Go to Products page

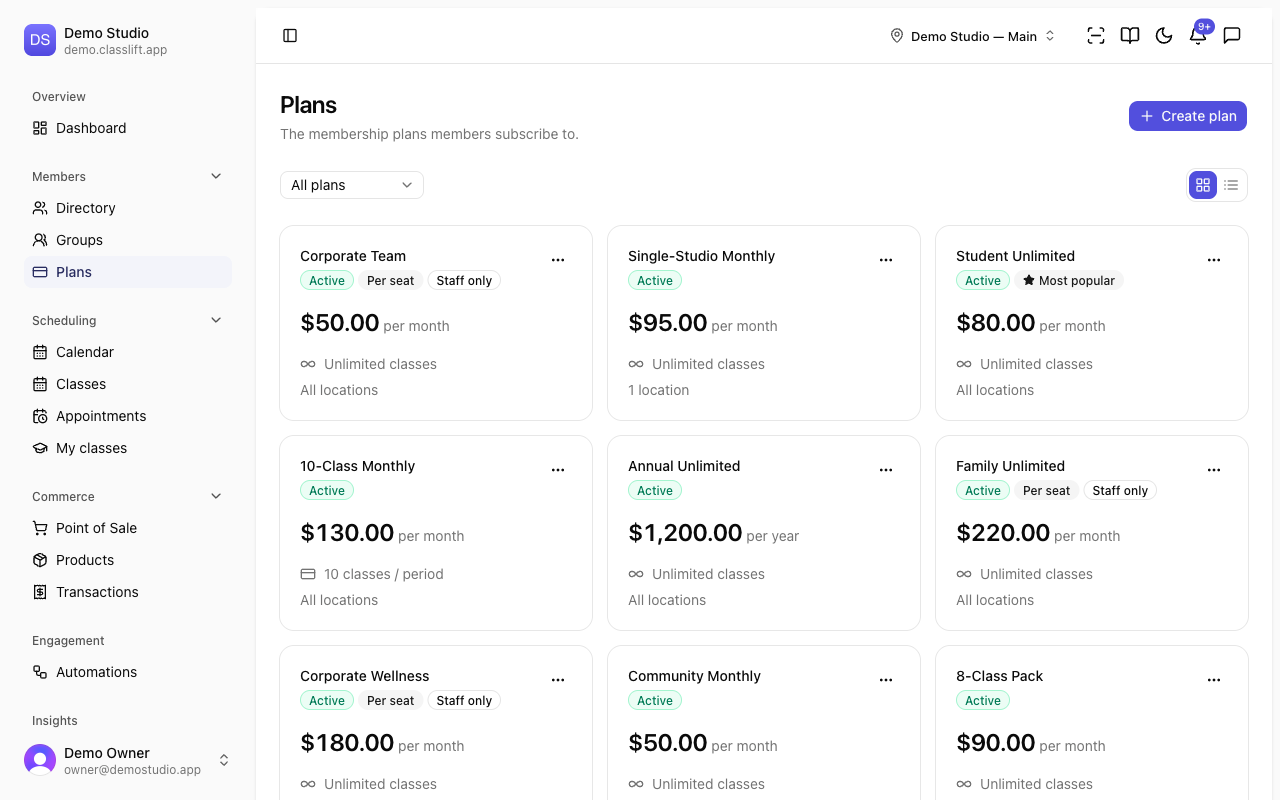(x=128, y=560)
